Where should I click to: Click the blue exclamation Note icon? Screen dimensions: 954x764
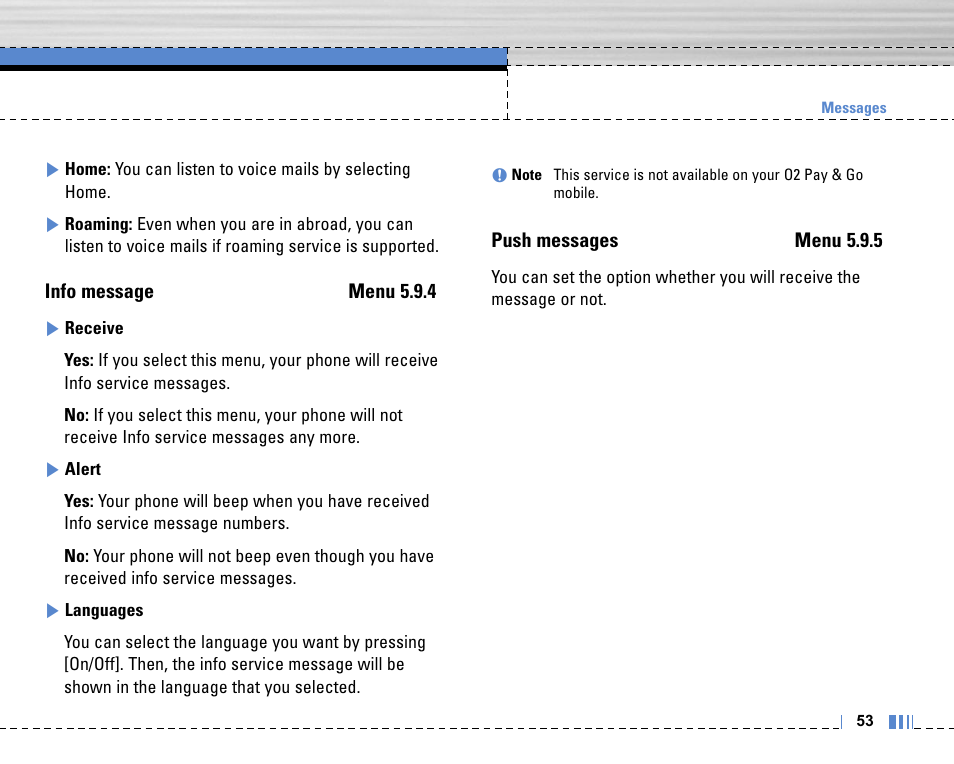pos(499,175)
